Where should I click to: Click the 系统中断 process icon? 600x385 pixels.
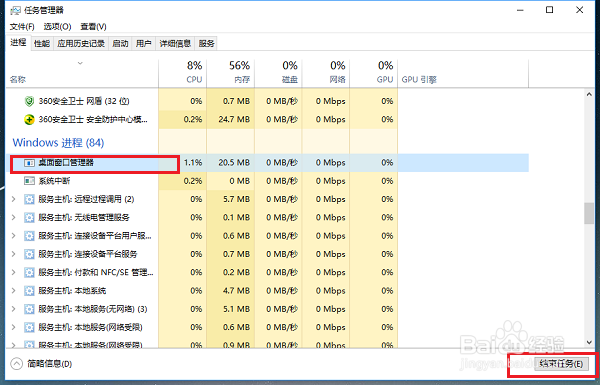[x=29, y=181]
